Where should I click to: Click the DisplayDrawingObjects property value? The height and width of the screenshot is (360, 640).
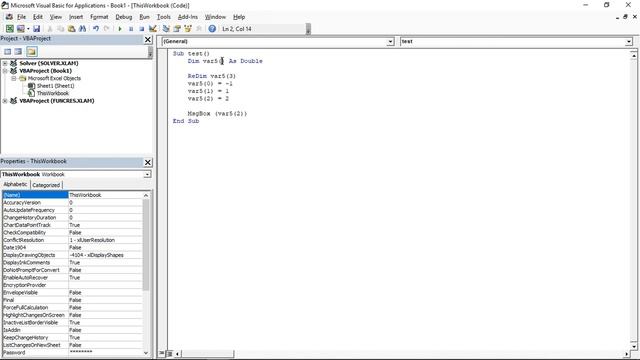105,255
